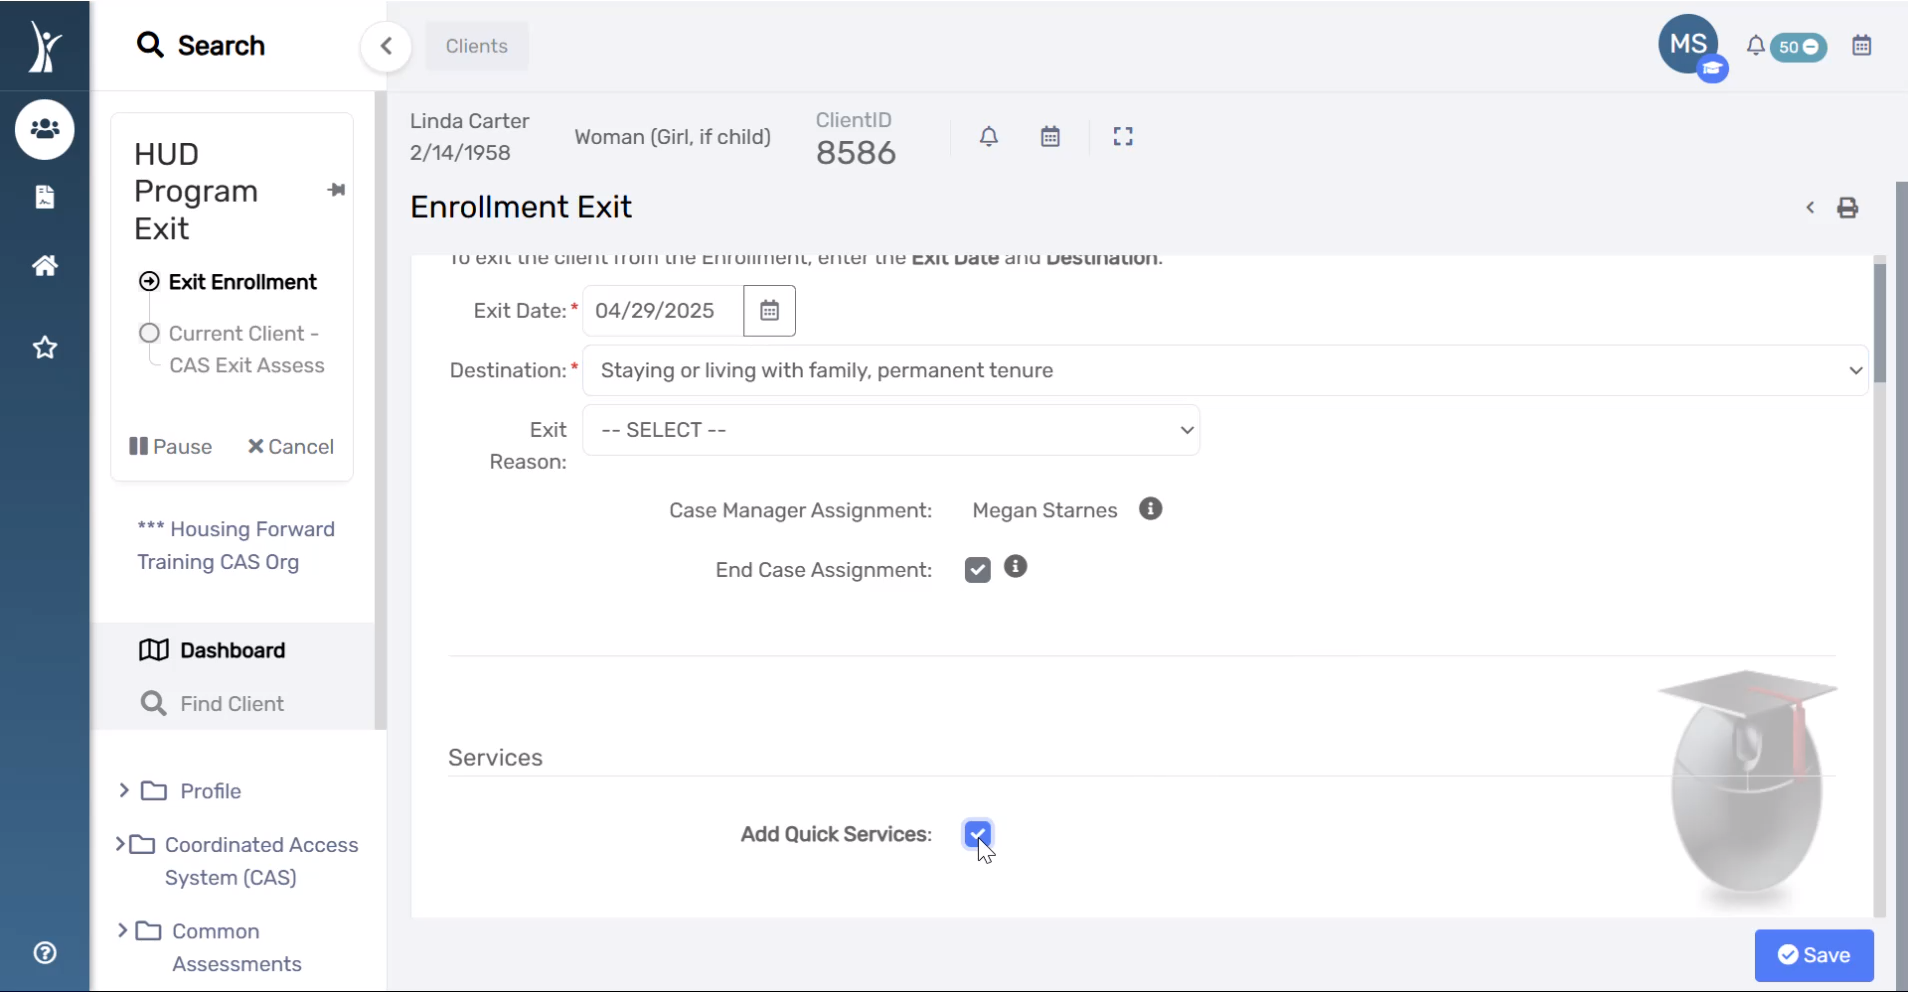Viewport: 1908px width, 992px height.
Task: Click the Home icon in left sidebar
Action: coord(45,265)
